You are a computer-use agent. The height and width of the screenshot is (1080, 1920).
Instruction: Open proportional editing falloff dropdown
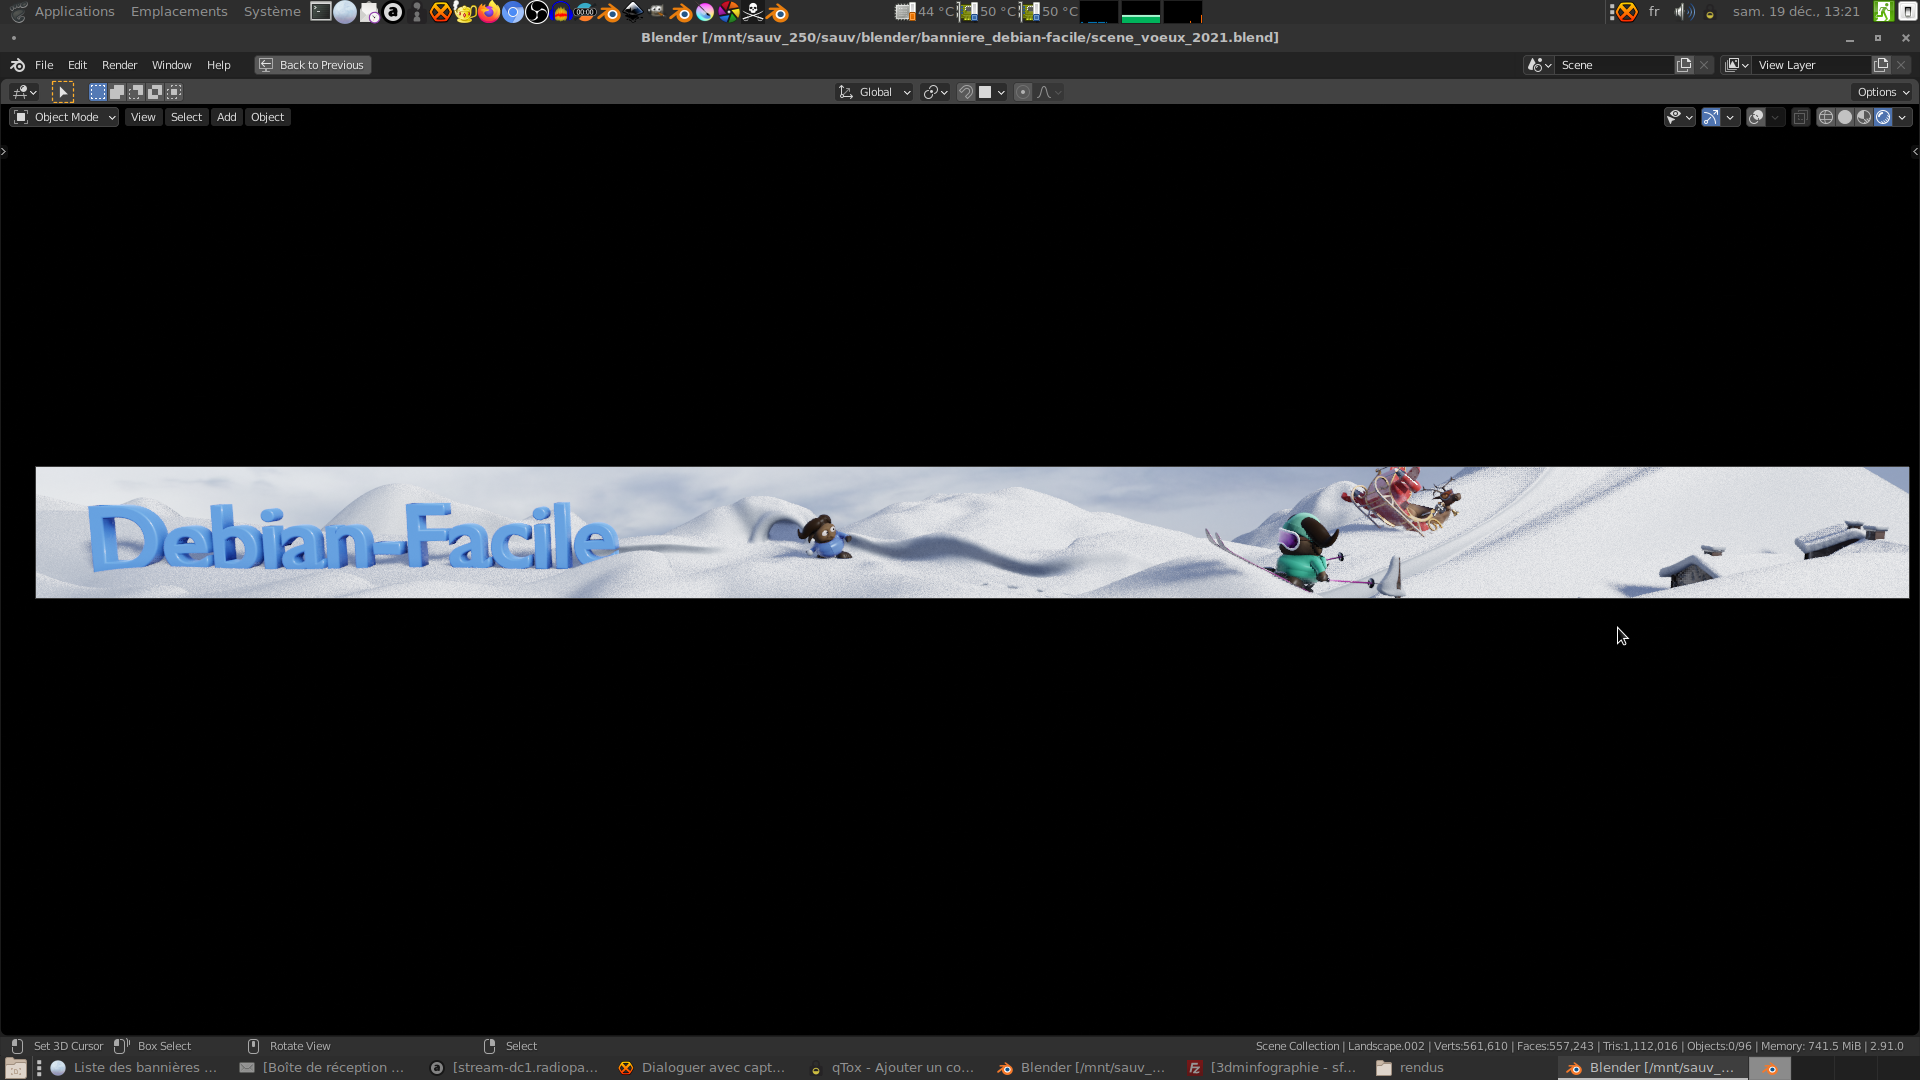coord(1049,92)
